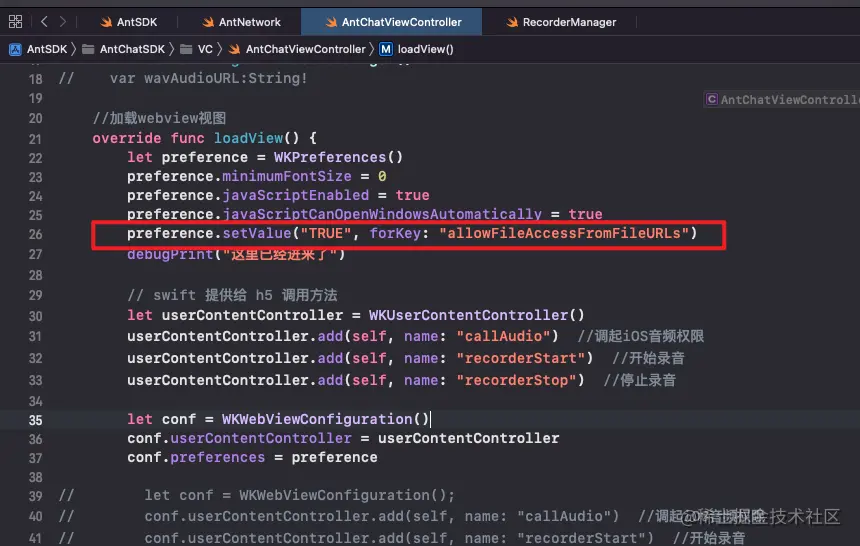
Task: Click WKWebViewConfiguration() on line 35
Action: (x=326, y=419)
